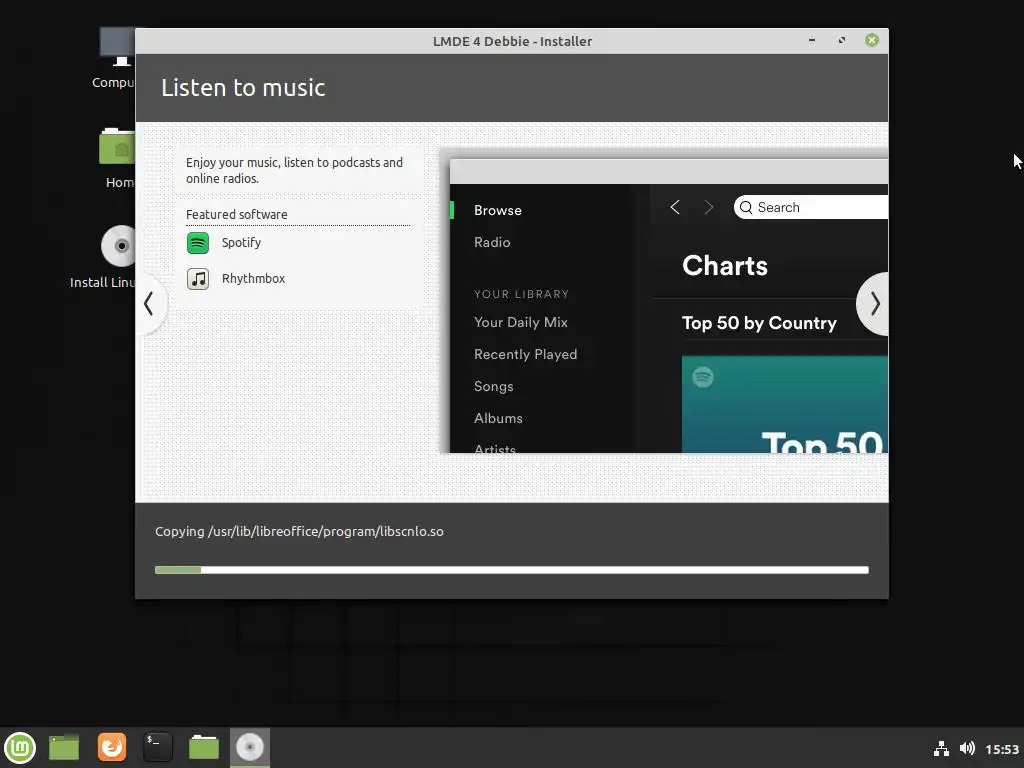Click the clock showing 15:53
Screen dimensions: 1024x768
(1002, 749)
